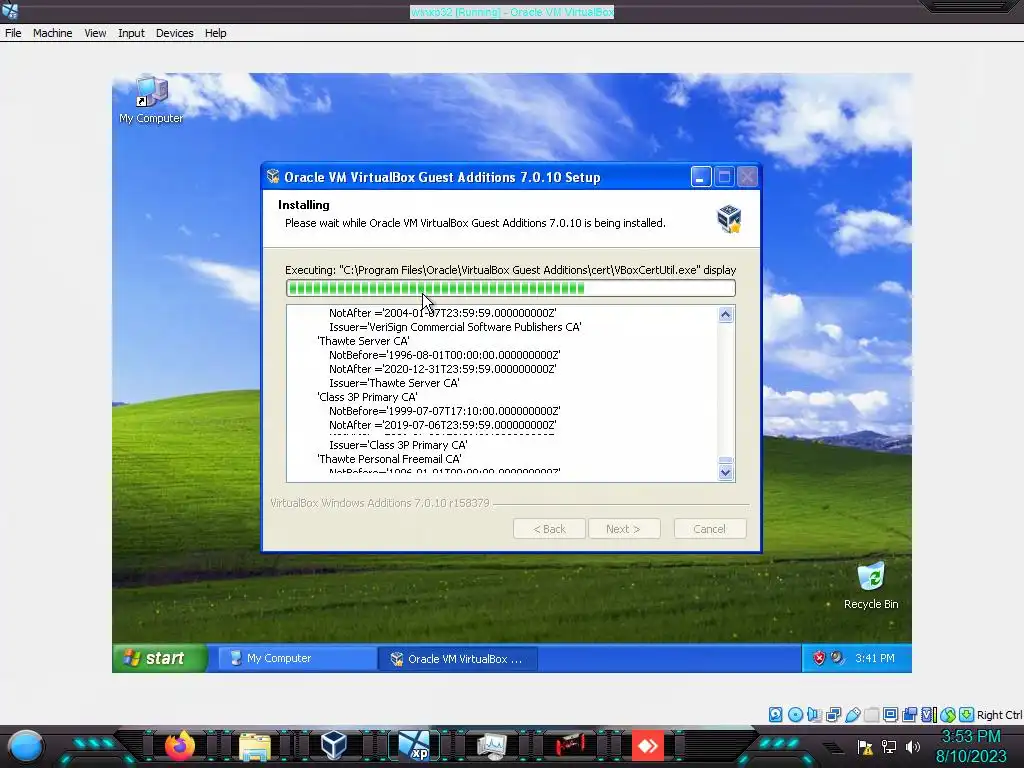1024x768 pixels.
Task: Click the XP security shield tray icon
Action: click(819, 658)
